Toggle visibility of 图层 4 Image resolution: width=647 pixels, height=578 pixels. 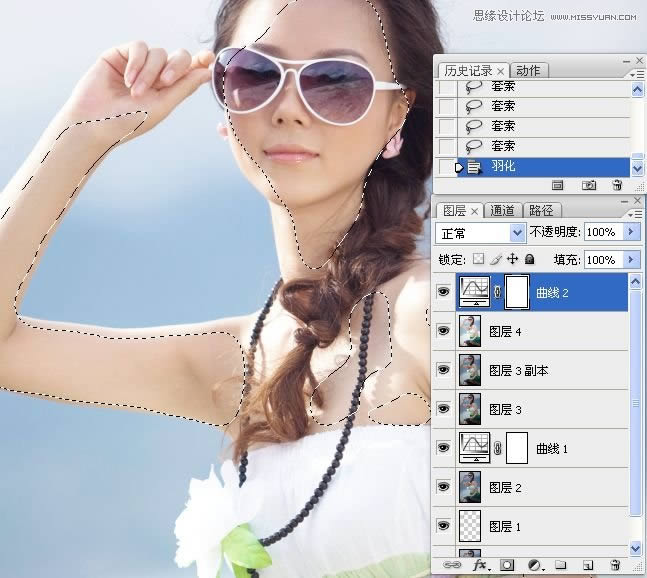click(444, 331)
